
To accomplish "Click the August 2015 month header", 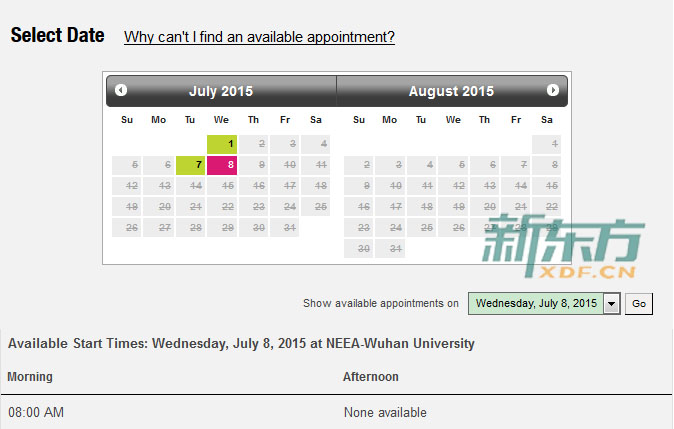I will pos(451,91).
